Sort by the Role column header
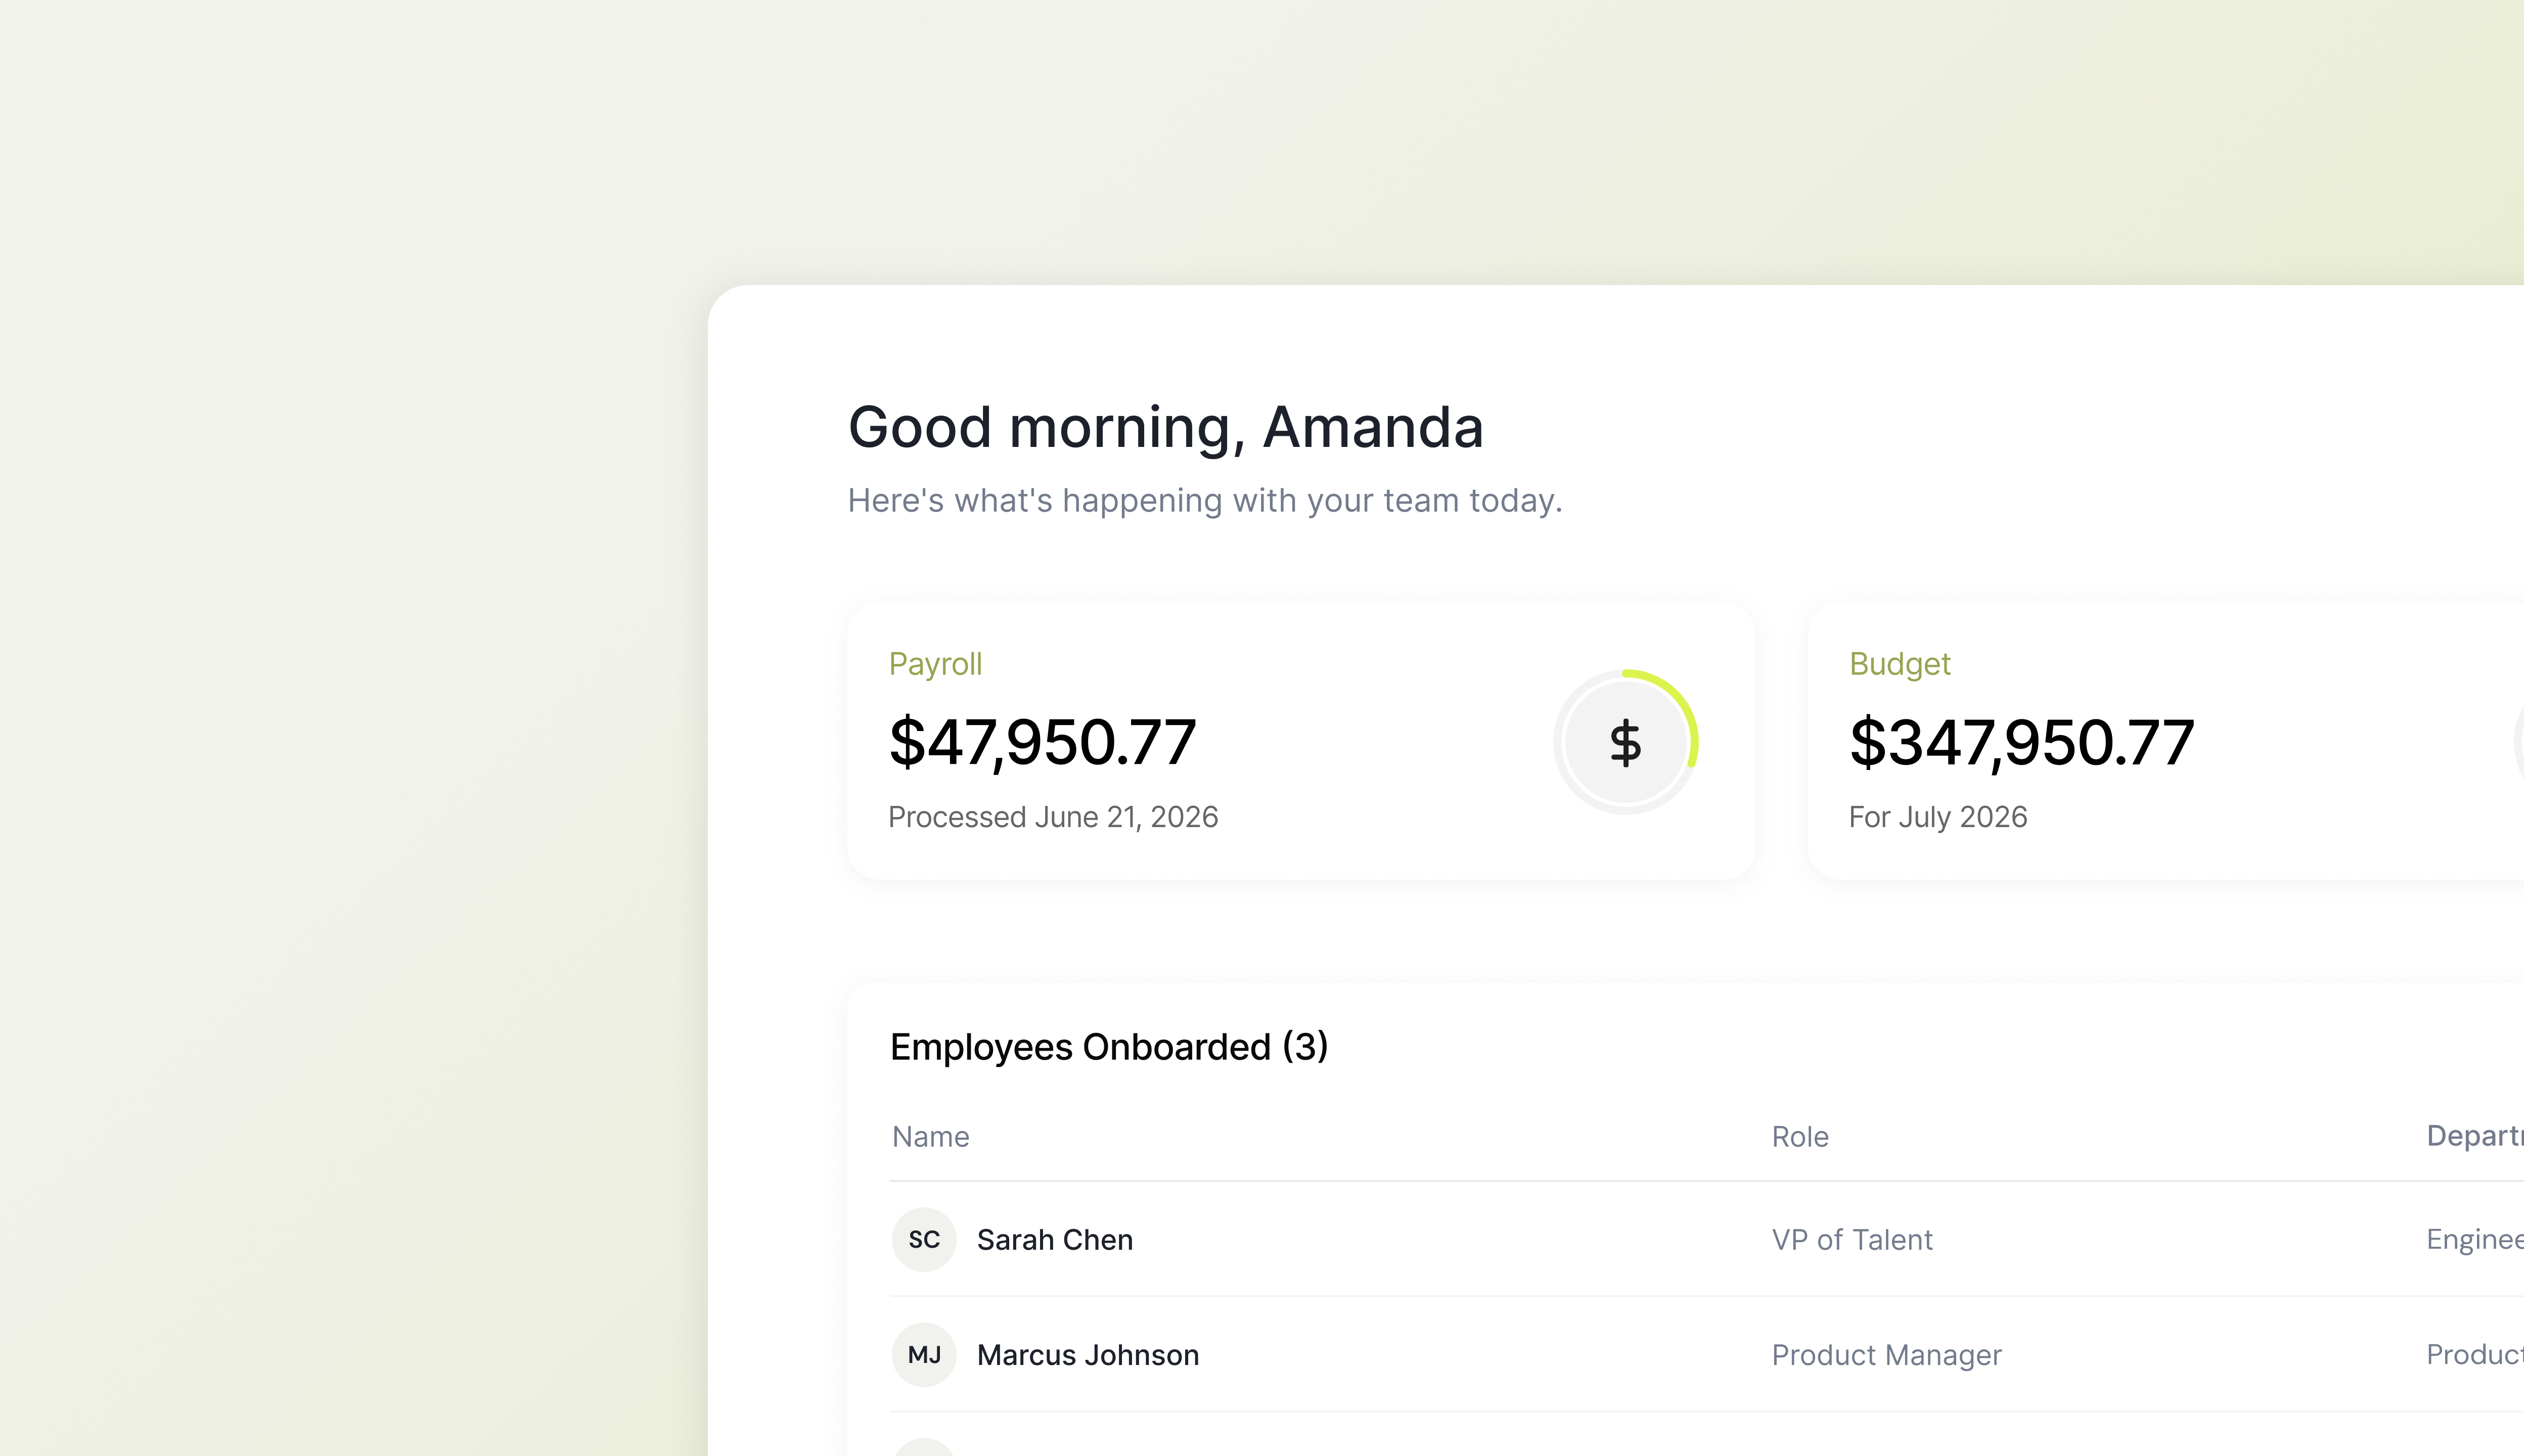2524x1456 pixels. pyautogui.click(x=1800, y=1137)
